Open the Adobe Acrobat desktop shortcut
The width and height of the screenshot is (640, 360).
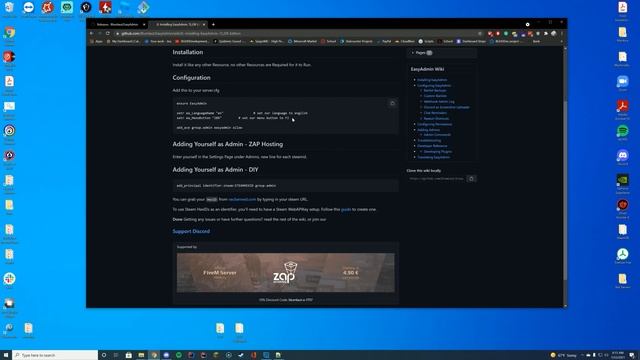(x=622, y=109)
